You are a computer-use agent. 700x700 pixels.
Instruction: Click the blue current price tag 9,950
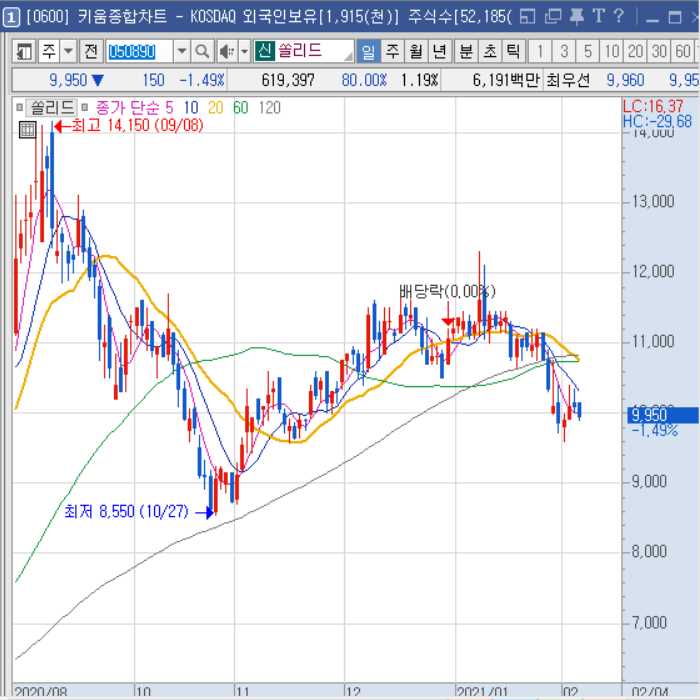662,415
